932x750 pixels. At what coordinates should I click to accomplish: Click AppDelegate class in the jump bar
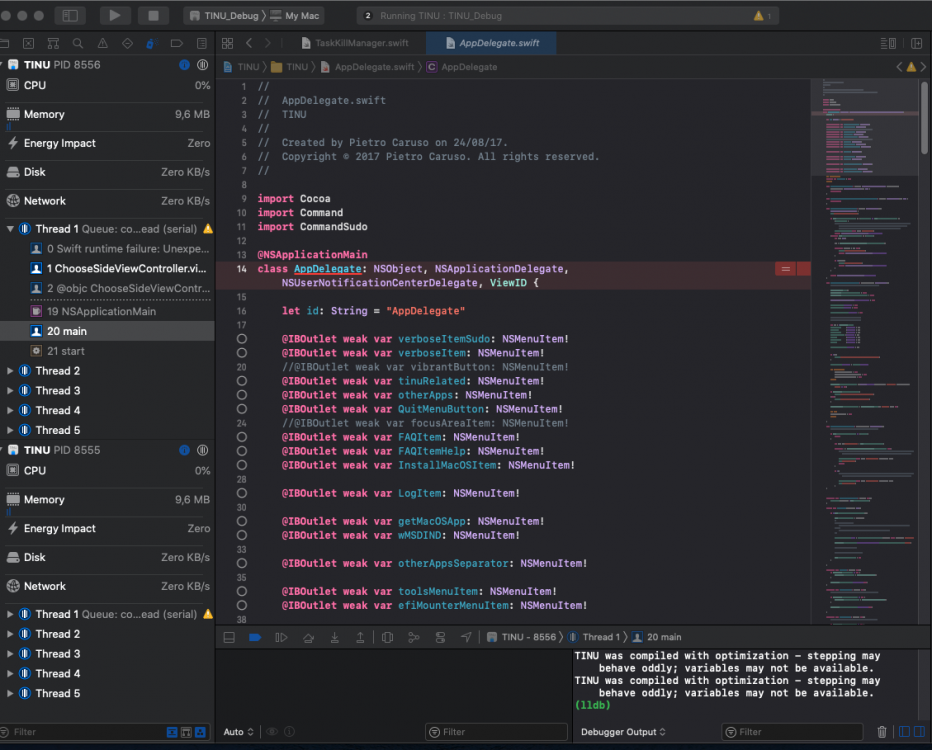(x=462, y=67)
